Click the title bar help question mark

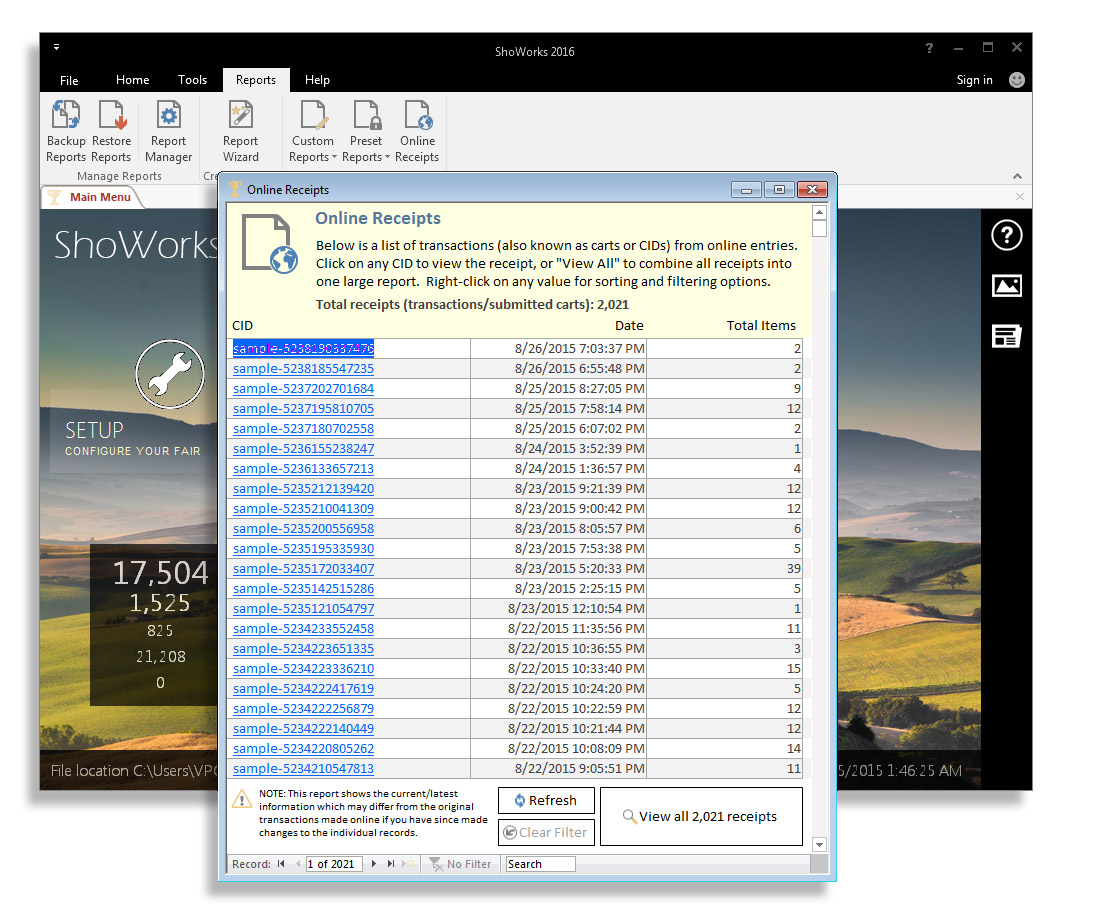point(929,48)
